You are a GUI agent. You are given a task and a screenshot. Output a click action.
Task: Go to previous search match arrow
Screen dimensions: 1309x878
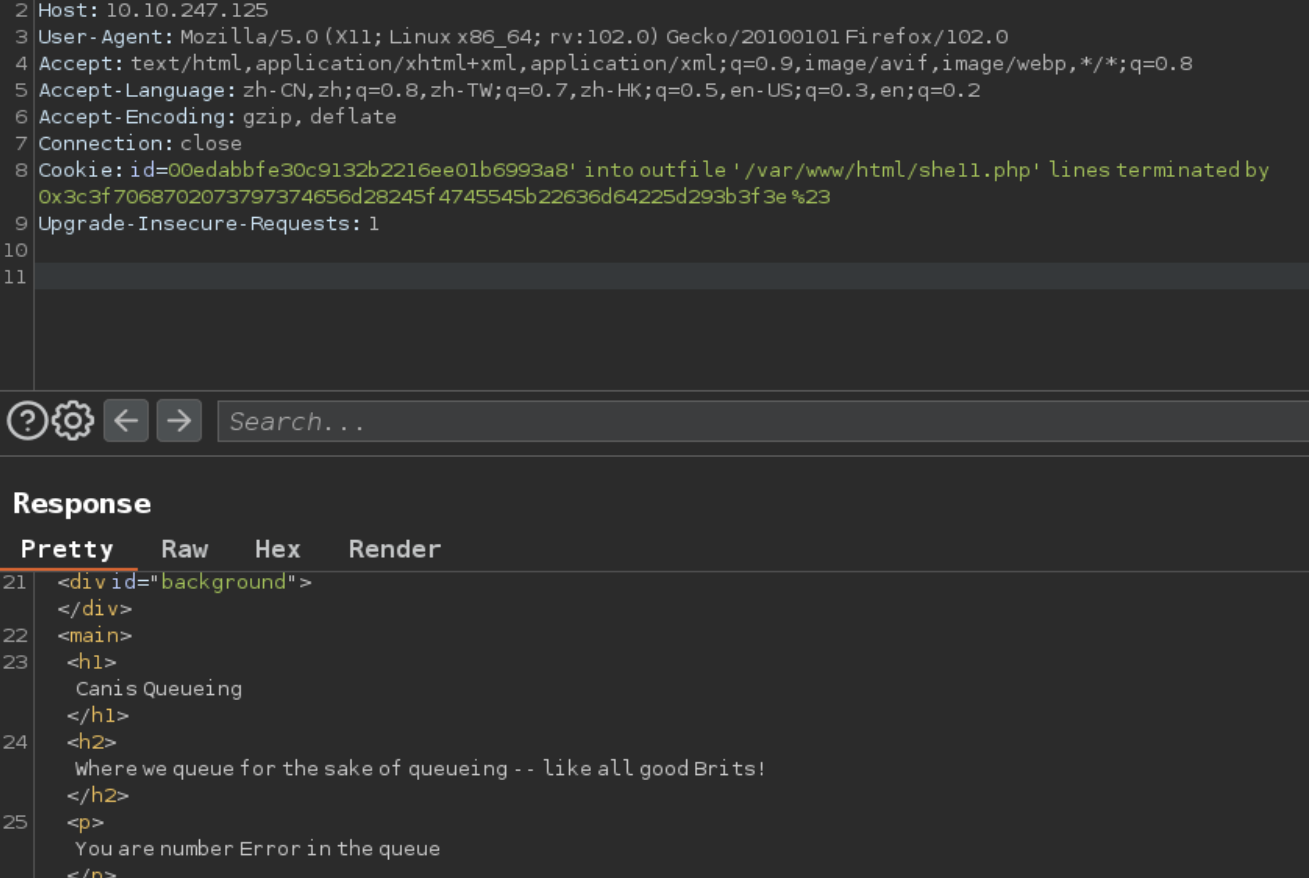click(126, 421)
